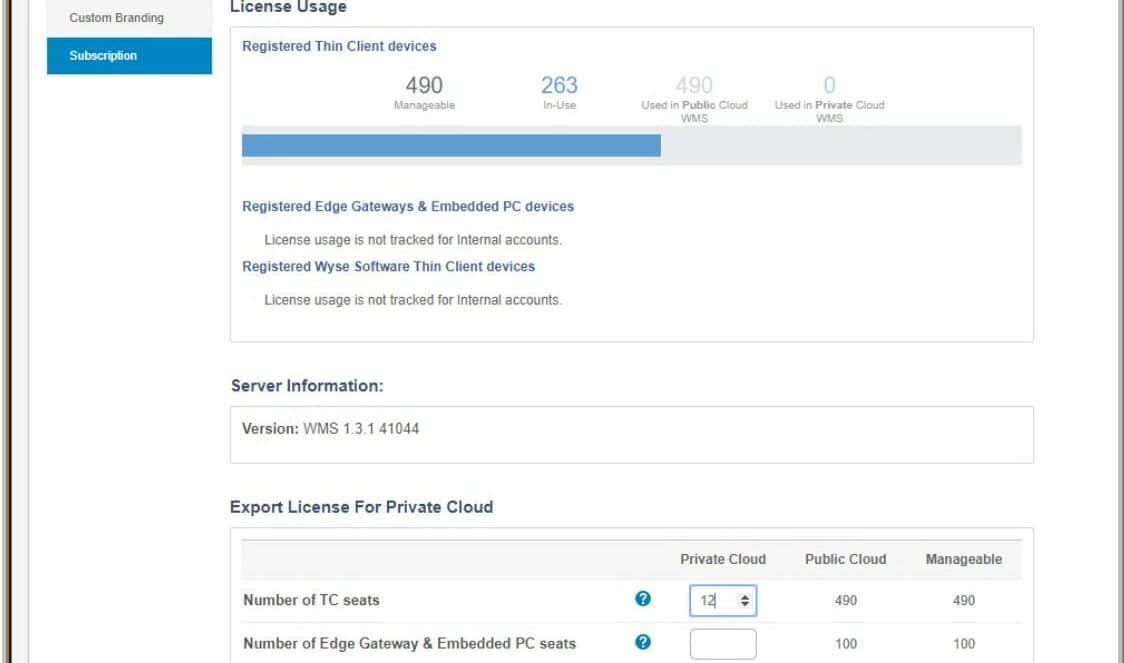The width and height of the screenshot is (1124, 663).
Task: Click the Public Cloud column header
Action: pyautogui.click(x=845, y=559)
